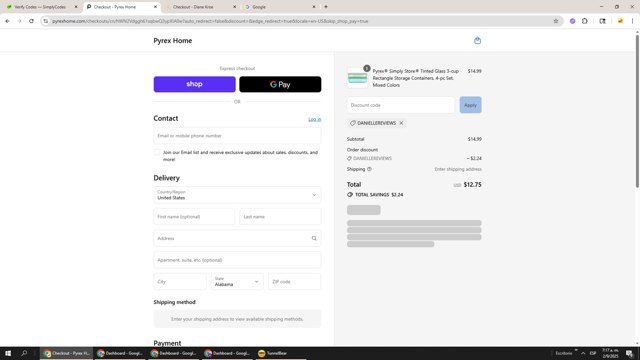Open the Chrome three-dot menu
Viewport: 640px width, 360px height.
point(632,21)
